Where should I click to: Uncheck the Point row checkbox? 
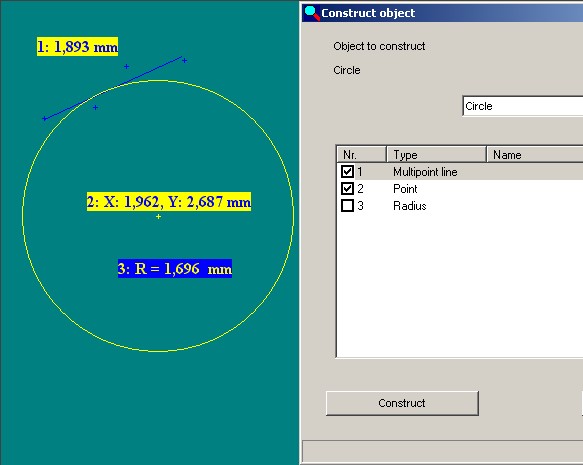coord(347,188)
